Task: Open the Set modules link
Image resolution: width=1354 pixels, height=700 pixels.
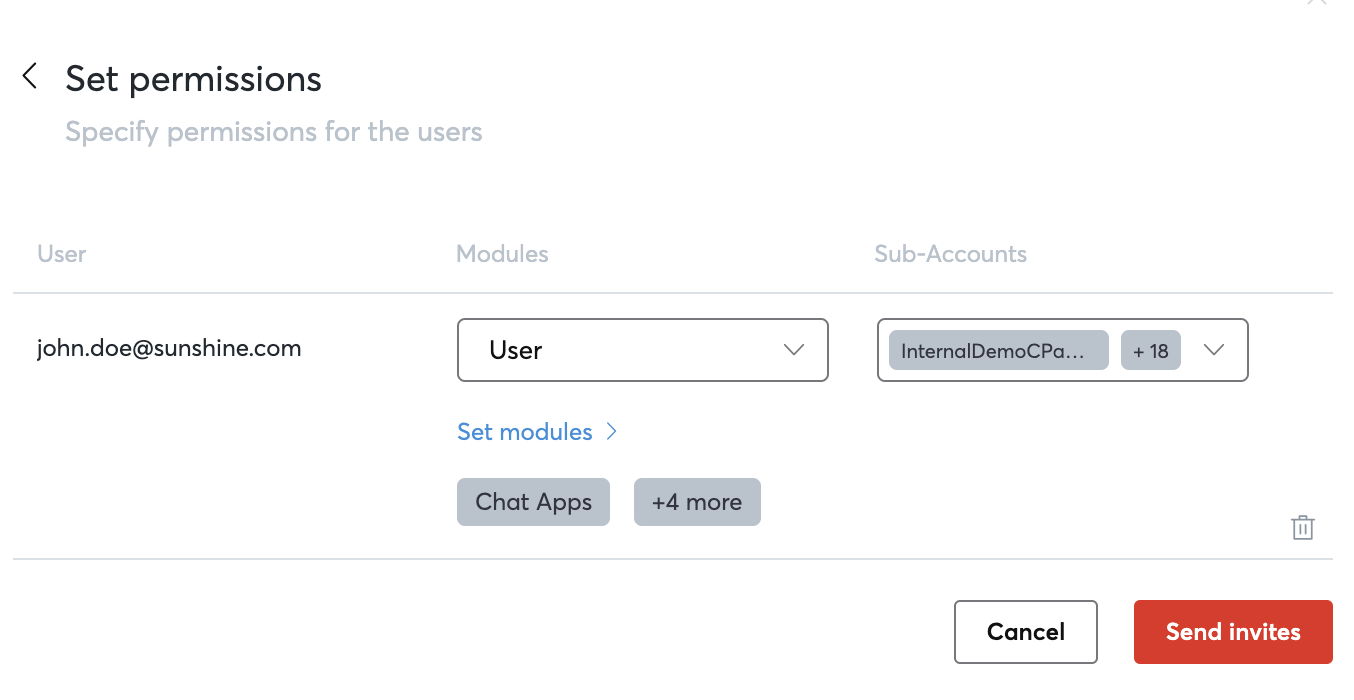Action: coord(525,432)
